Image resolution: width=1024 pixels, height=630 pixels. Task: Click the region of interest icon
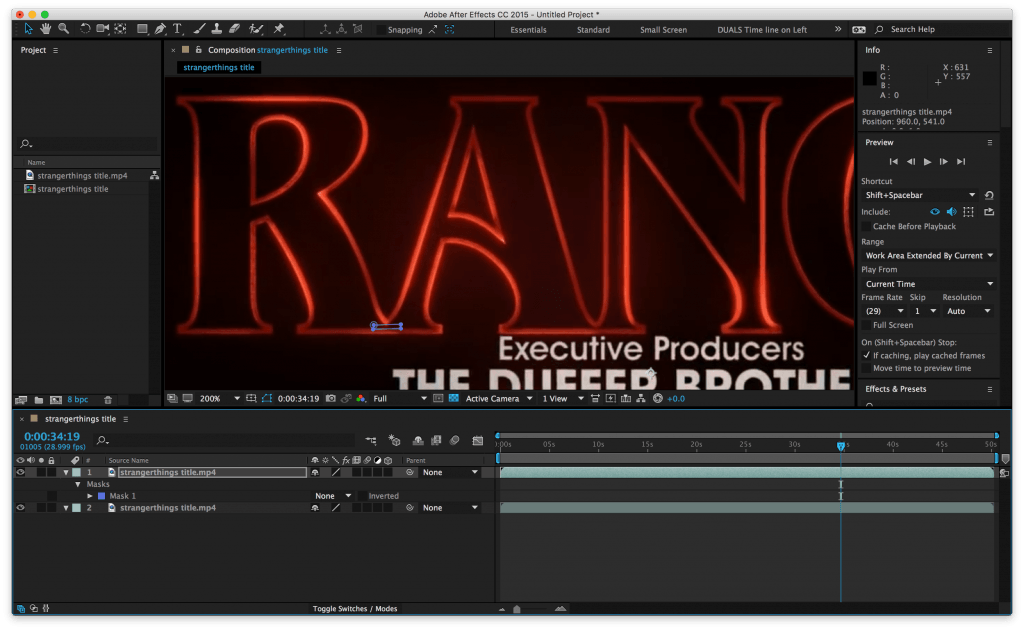point(438,398)
